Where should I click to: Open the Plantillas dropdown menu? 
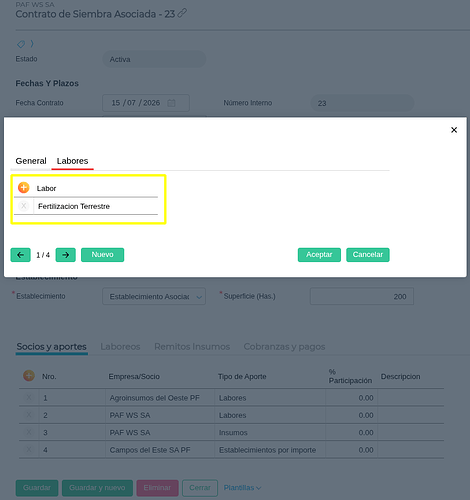(x=242, y=488)
